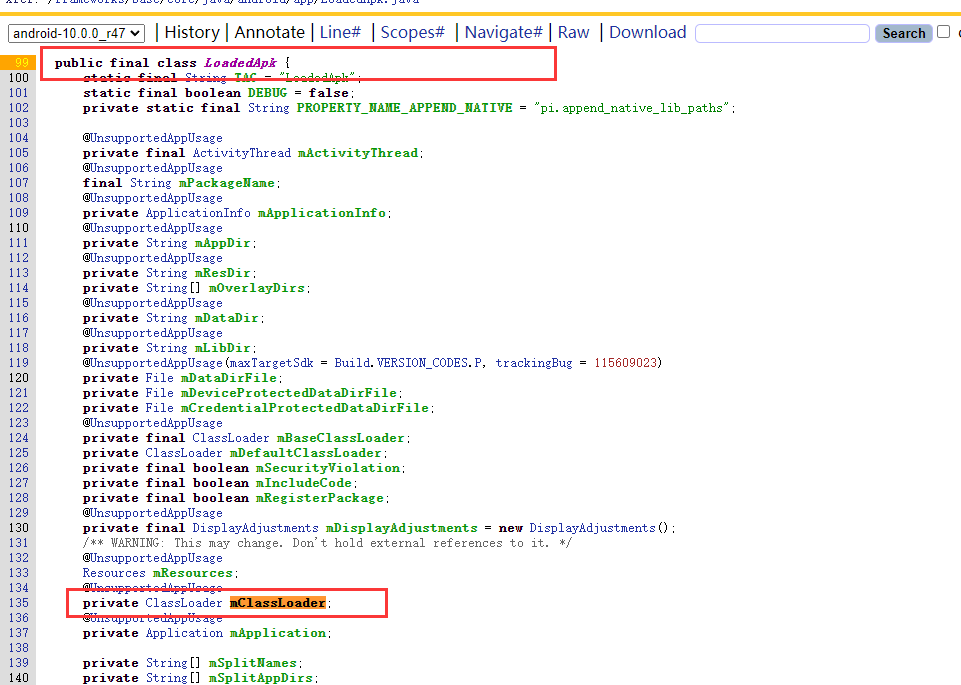The width and height of the screenshot is (961, 685).
Task: Click the DEBUG constant definition
Action: click(267, 93)
